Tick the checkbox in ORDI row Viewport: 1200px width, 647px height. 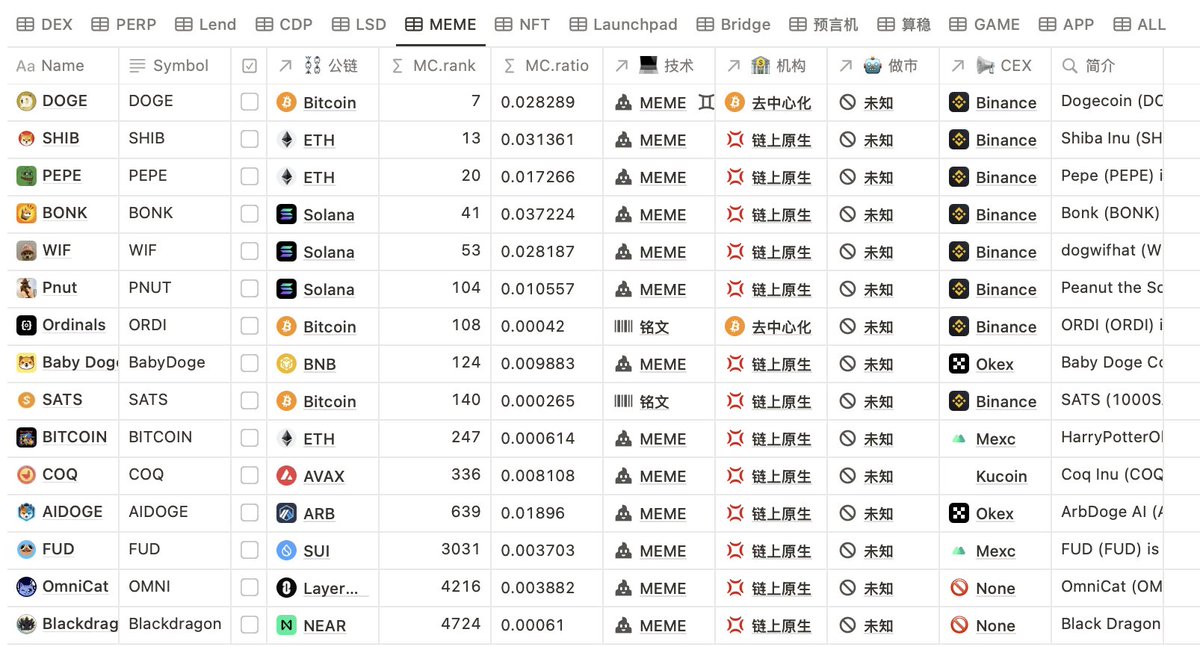coord(249,326)
